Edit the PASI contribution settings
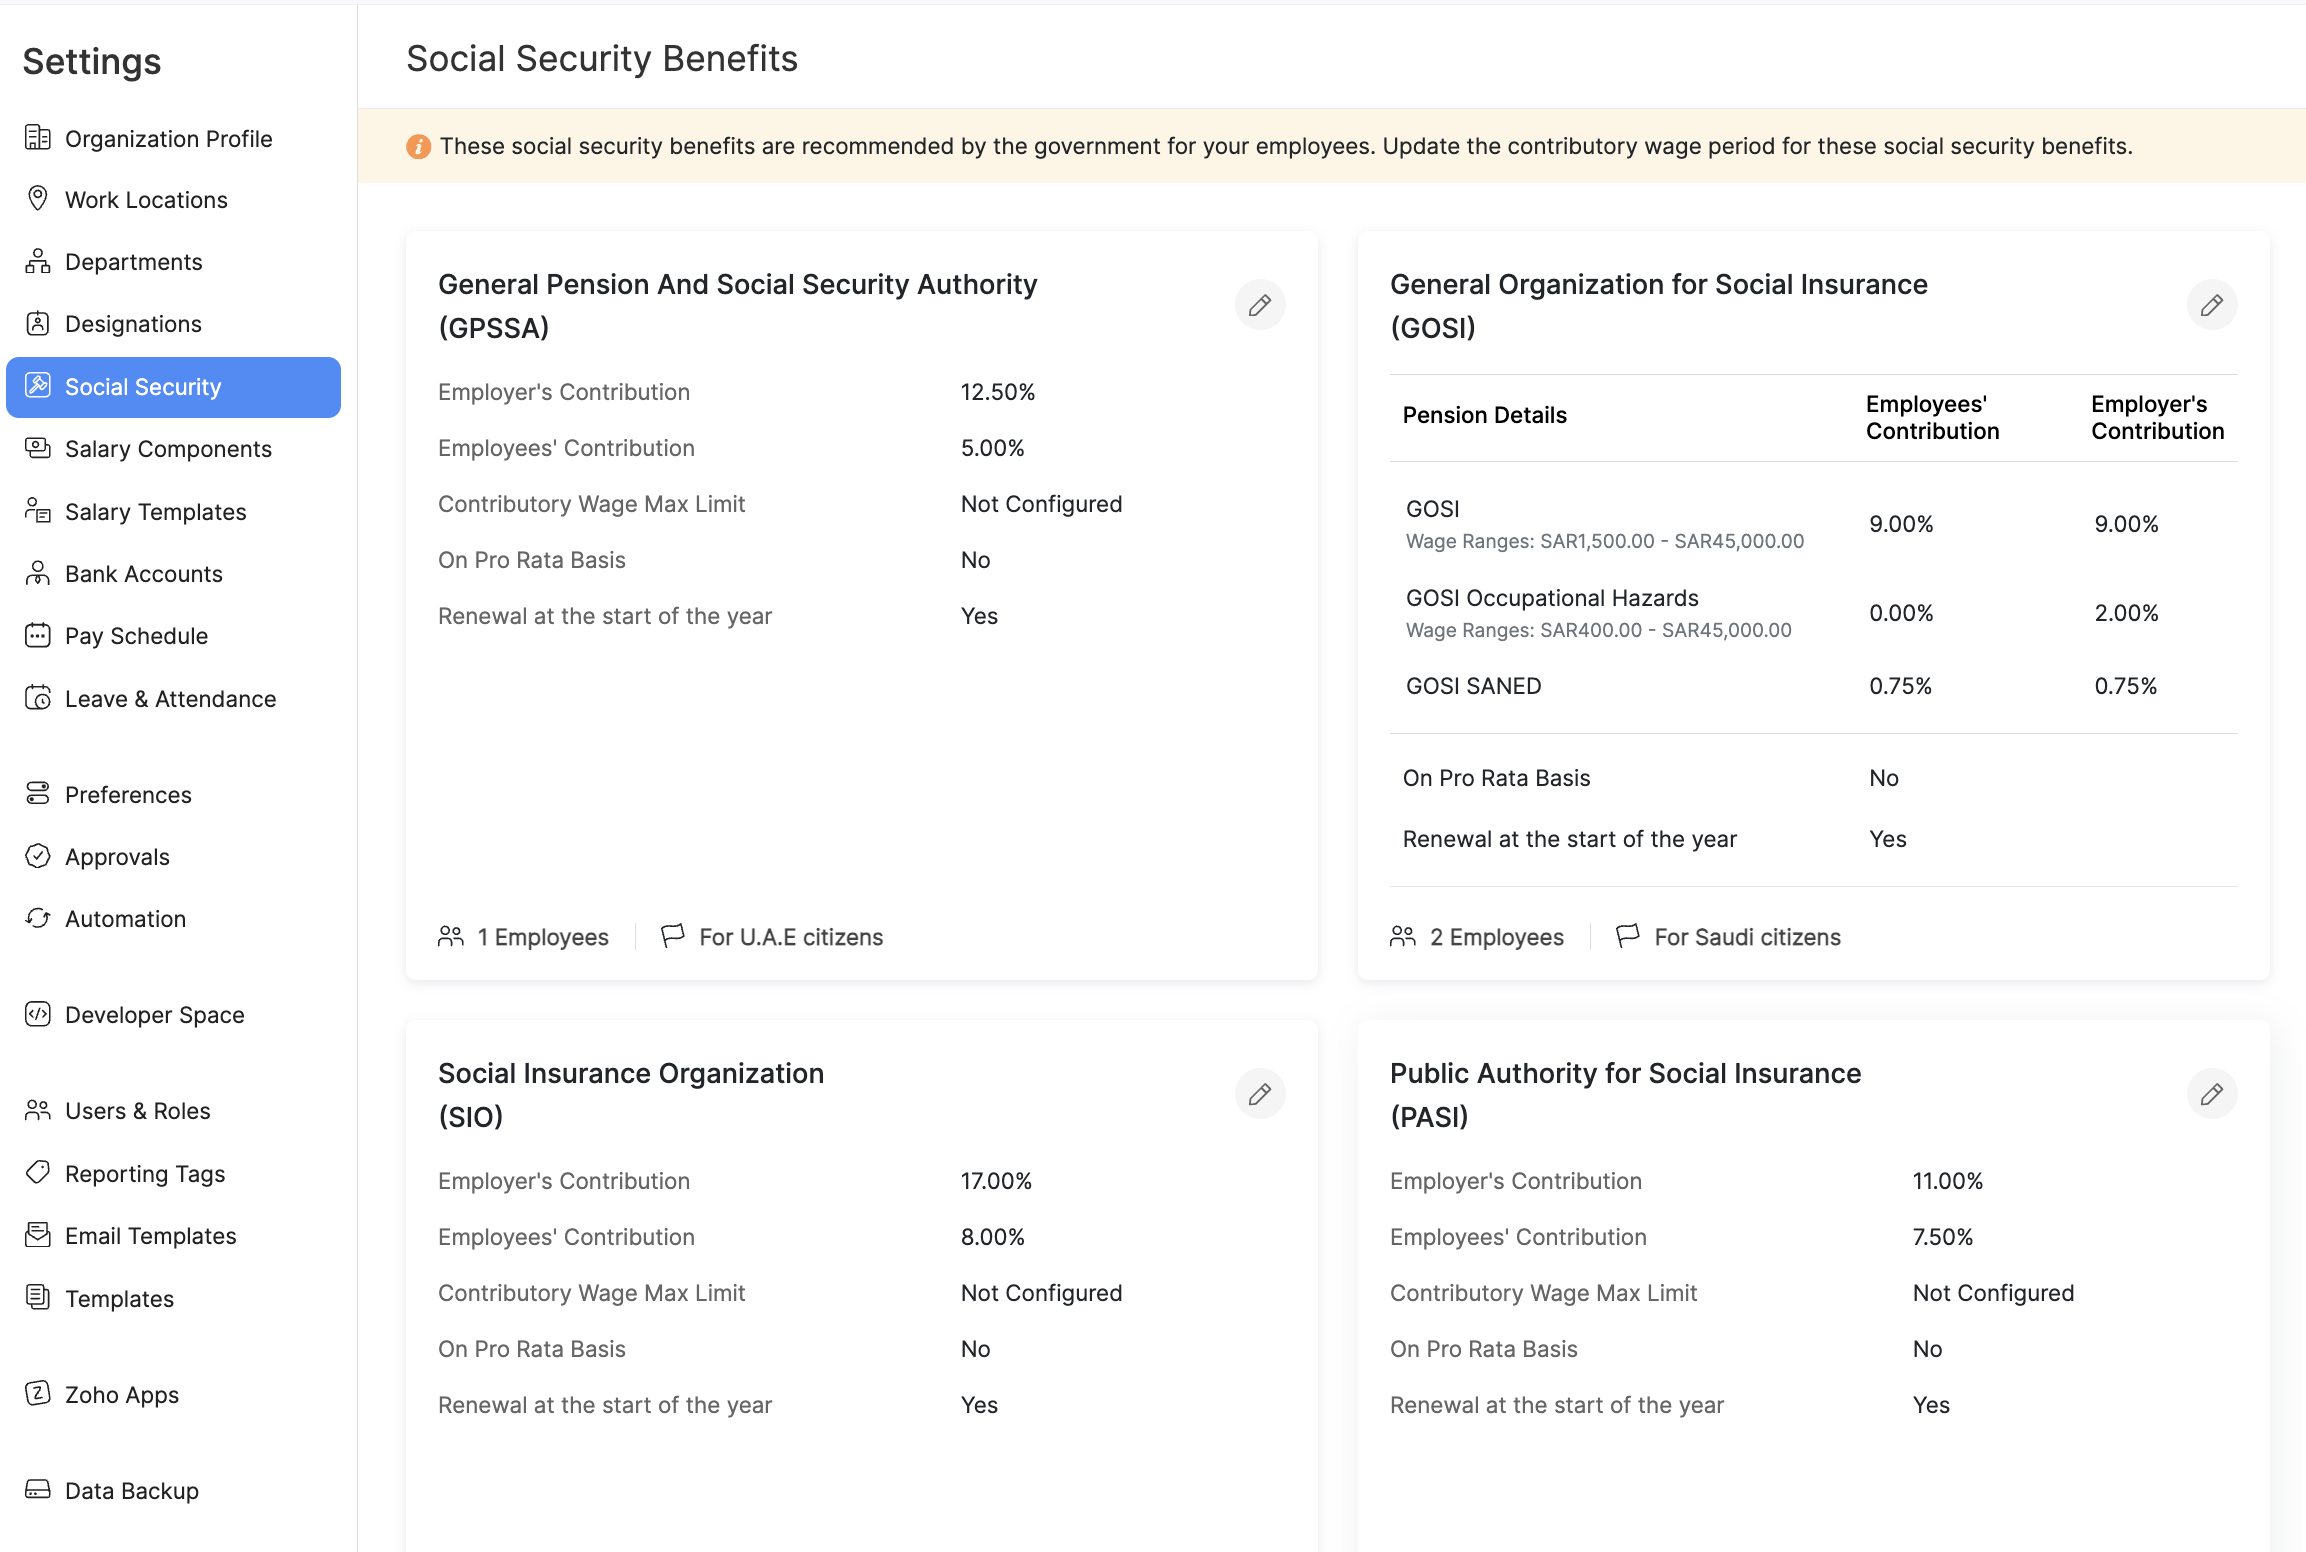 tap(2212, 1093)
